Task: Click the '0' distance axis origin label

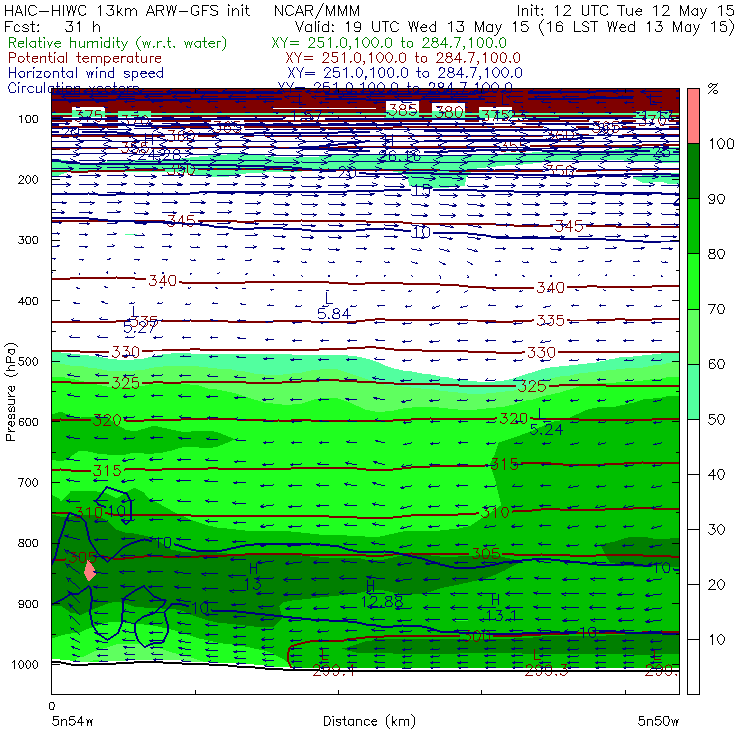Action: click(52, 706)
